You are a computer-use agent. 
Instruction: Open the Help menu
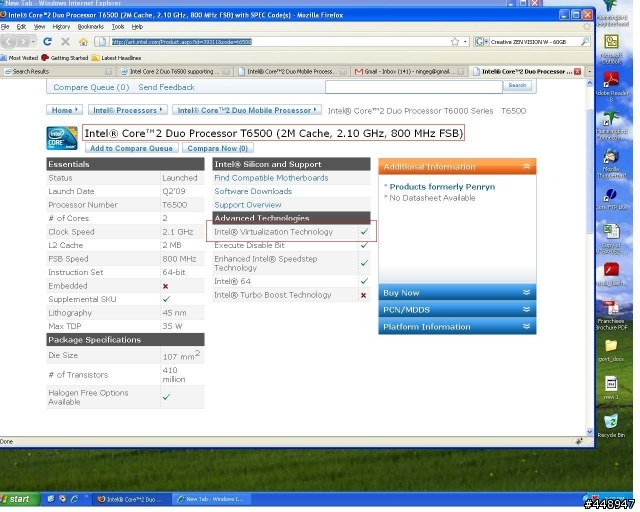[137, 27]
